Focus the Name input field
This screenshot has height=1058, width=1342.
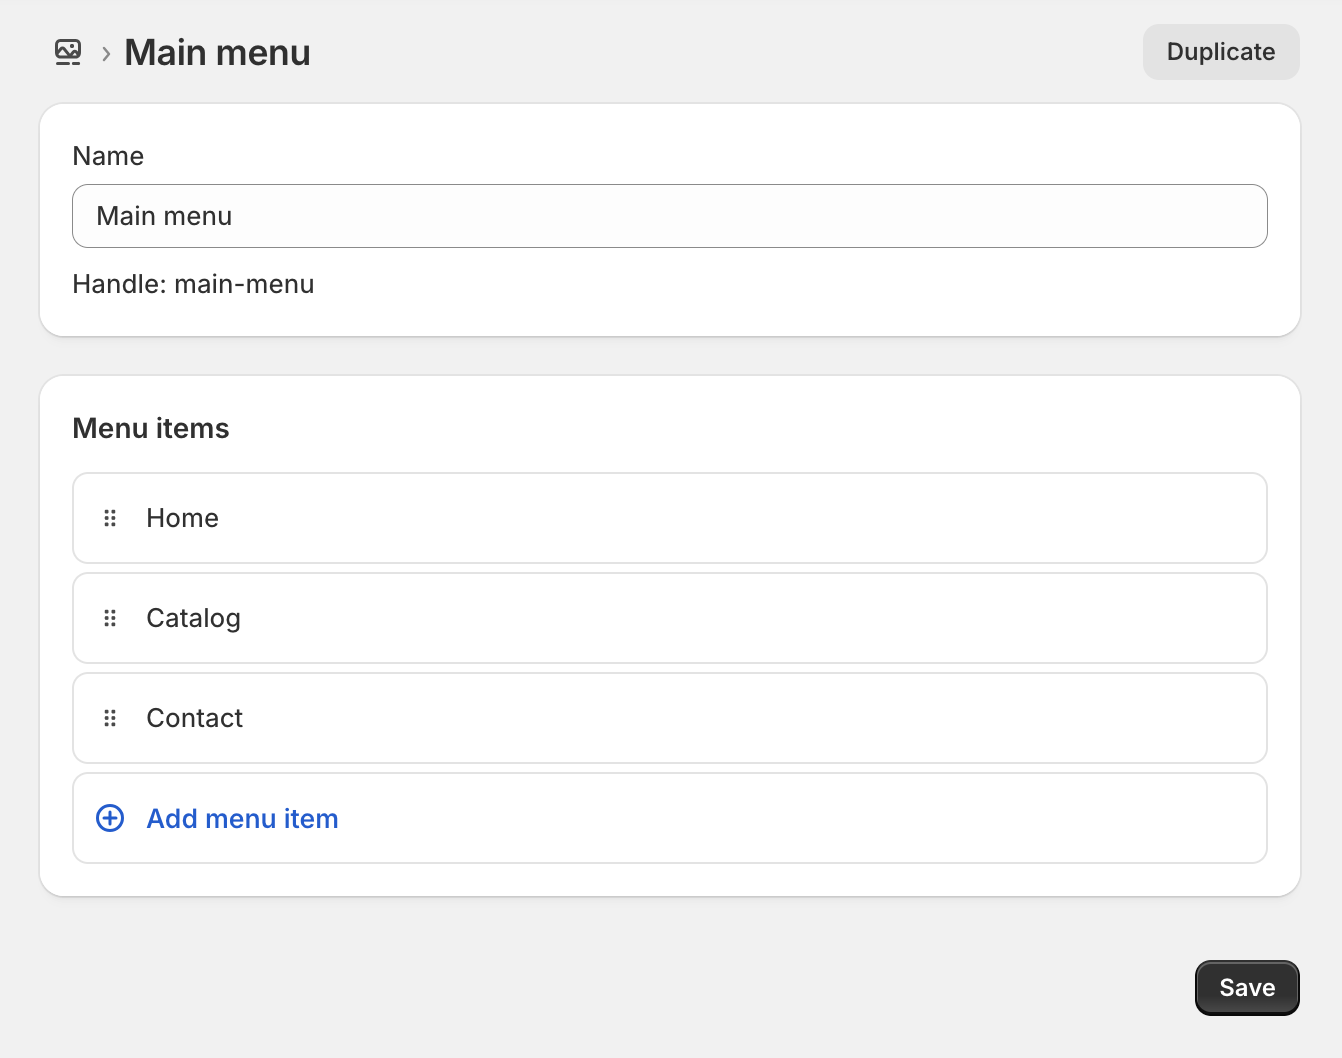click(670, 216)
